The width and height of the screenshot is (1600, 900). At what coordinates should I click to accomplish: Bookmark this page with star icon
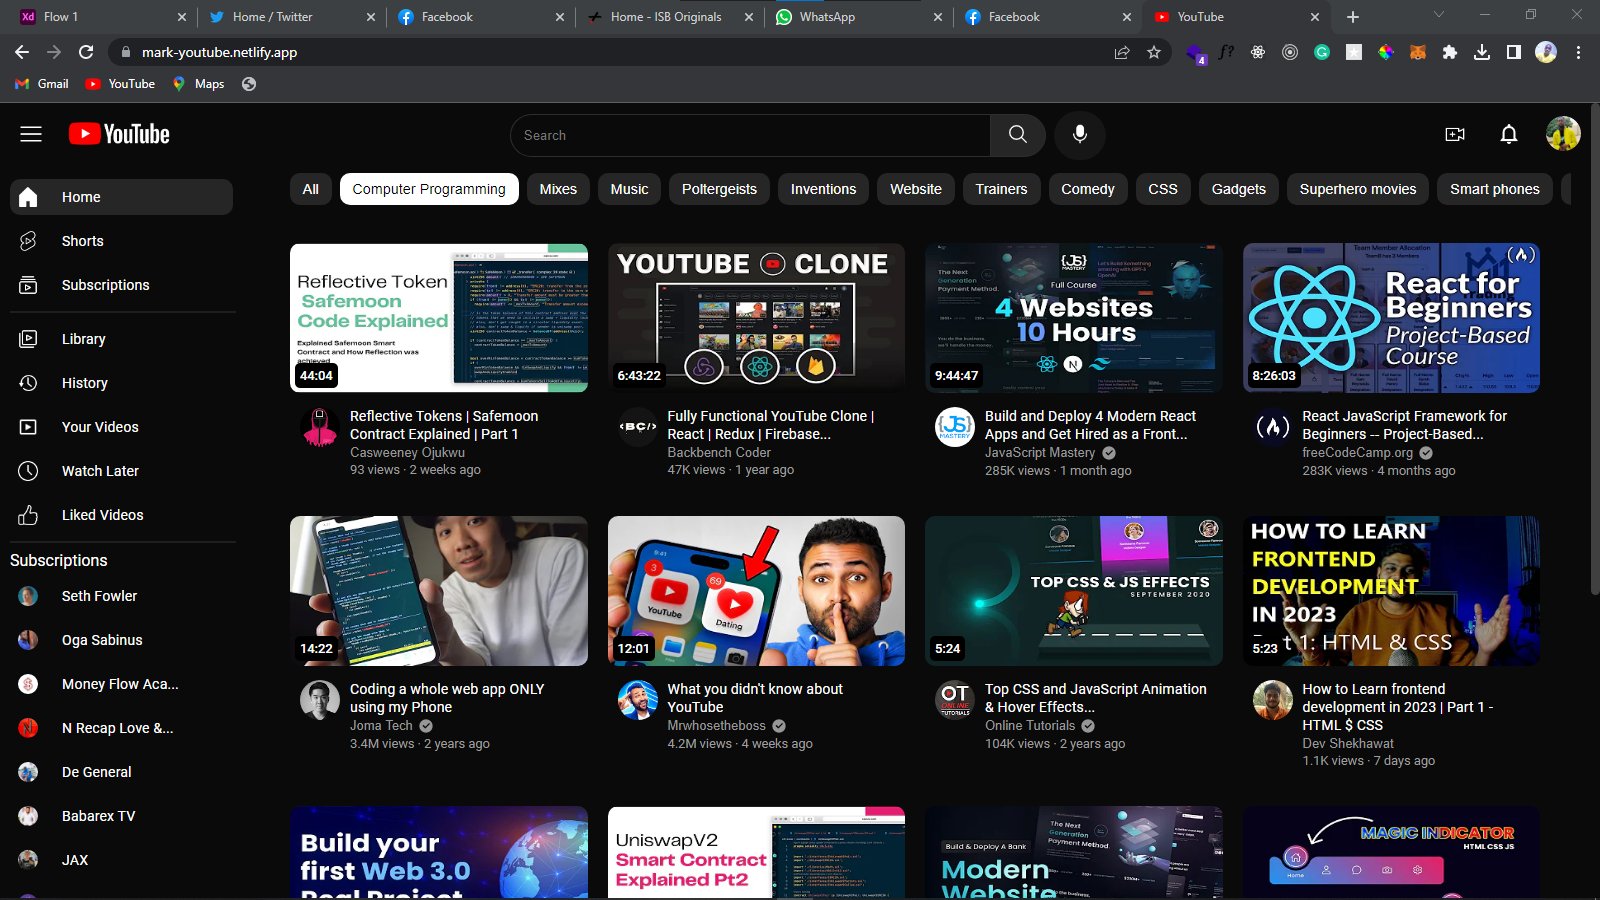pos(1154,52)
